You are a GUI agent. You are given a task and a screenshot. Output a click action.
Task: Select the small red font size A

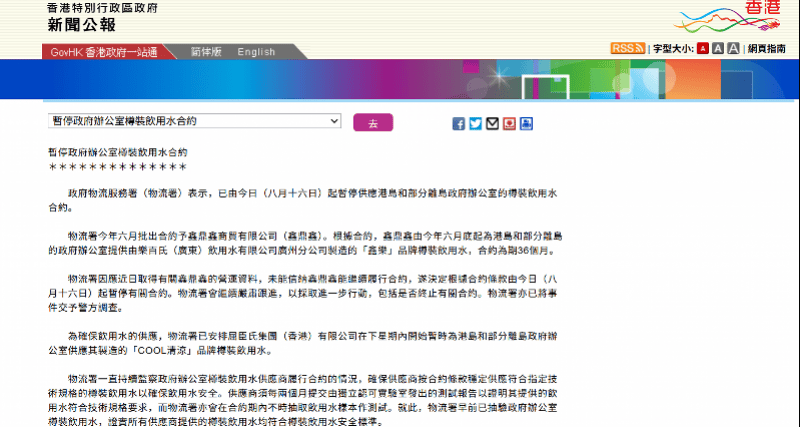703,48
